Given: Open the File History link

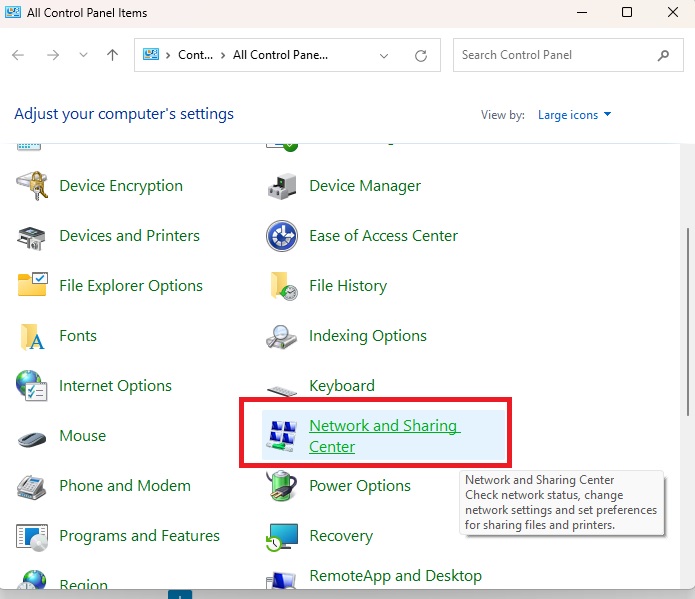Looking at the screenshot, I should 348,286.
